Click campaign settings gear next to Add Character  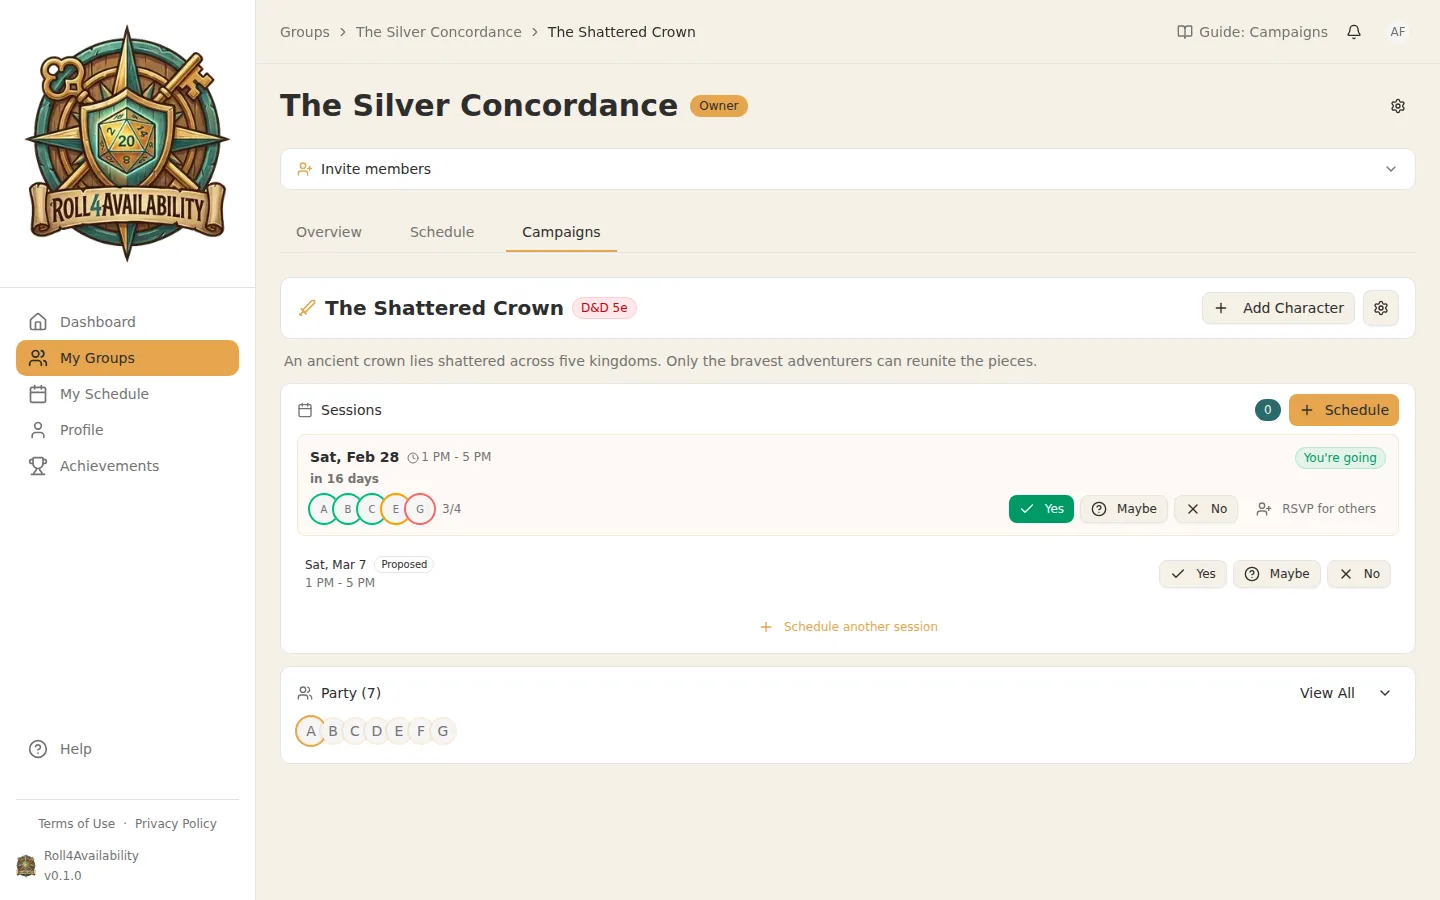point(1381,308)
